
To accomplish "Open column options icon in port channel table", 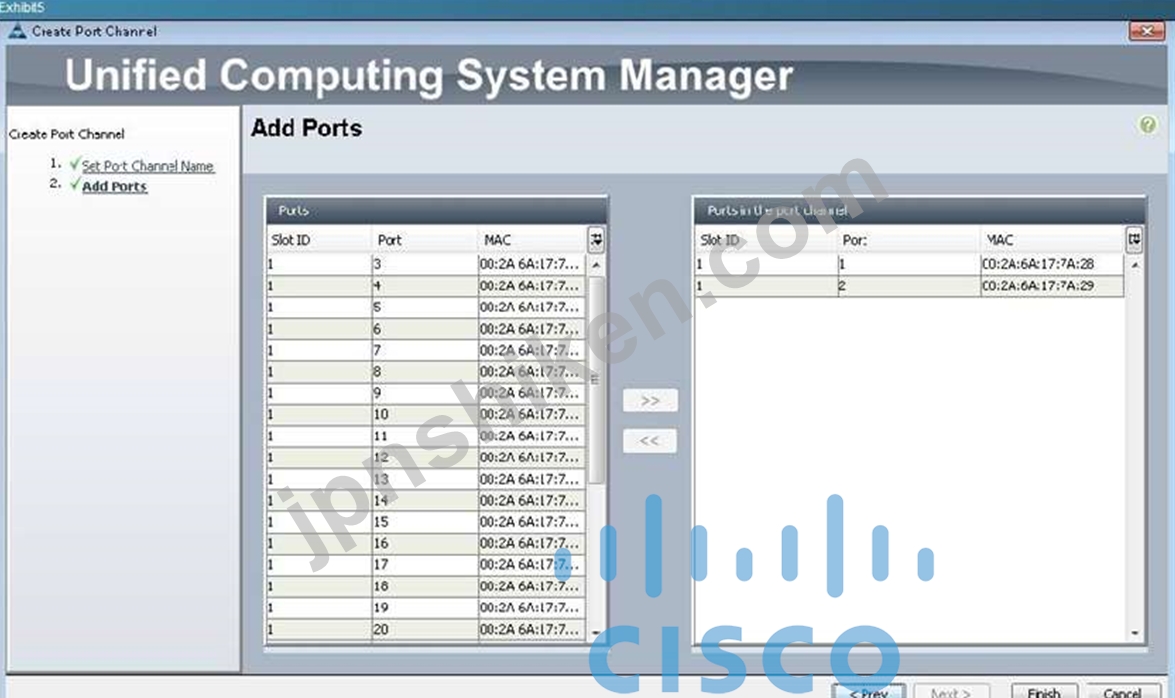I will [x=1134, y=240].
